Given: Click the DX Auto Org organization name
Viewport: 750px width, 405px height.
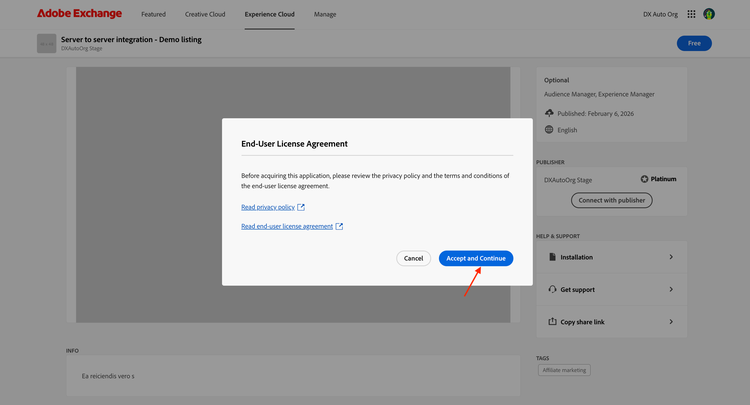Looking at the screenshot, I should click(660, 14).
